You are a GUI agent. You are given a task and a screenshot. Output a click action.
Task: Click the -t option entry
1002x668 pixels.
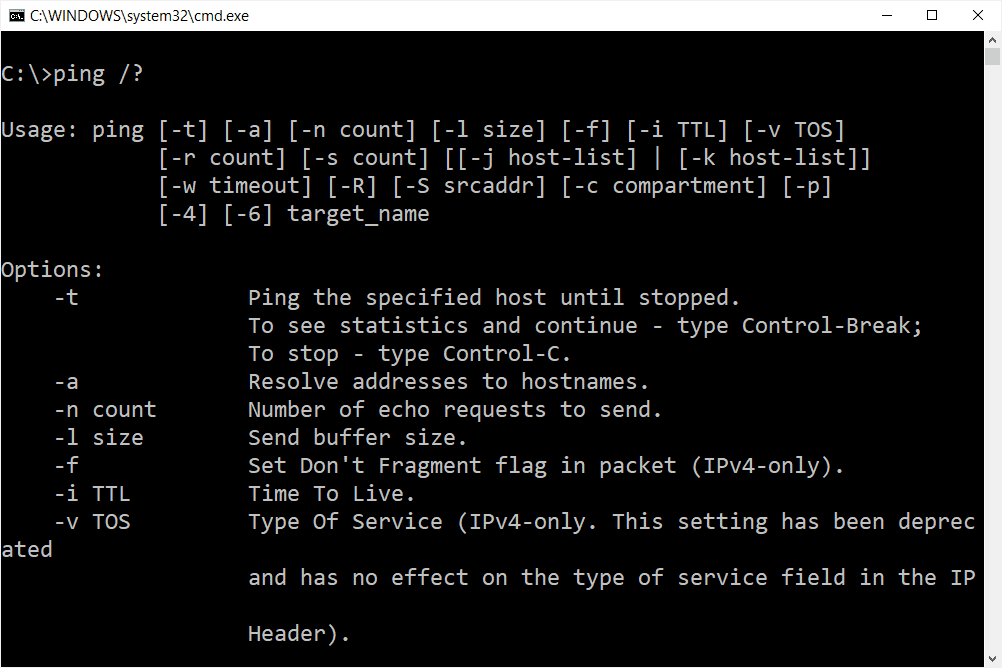[x=66, y=297]
